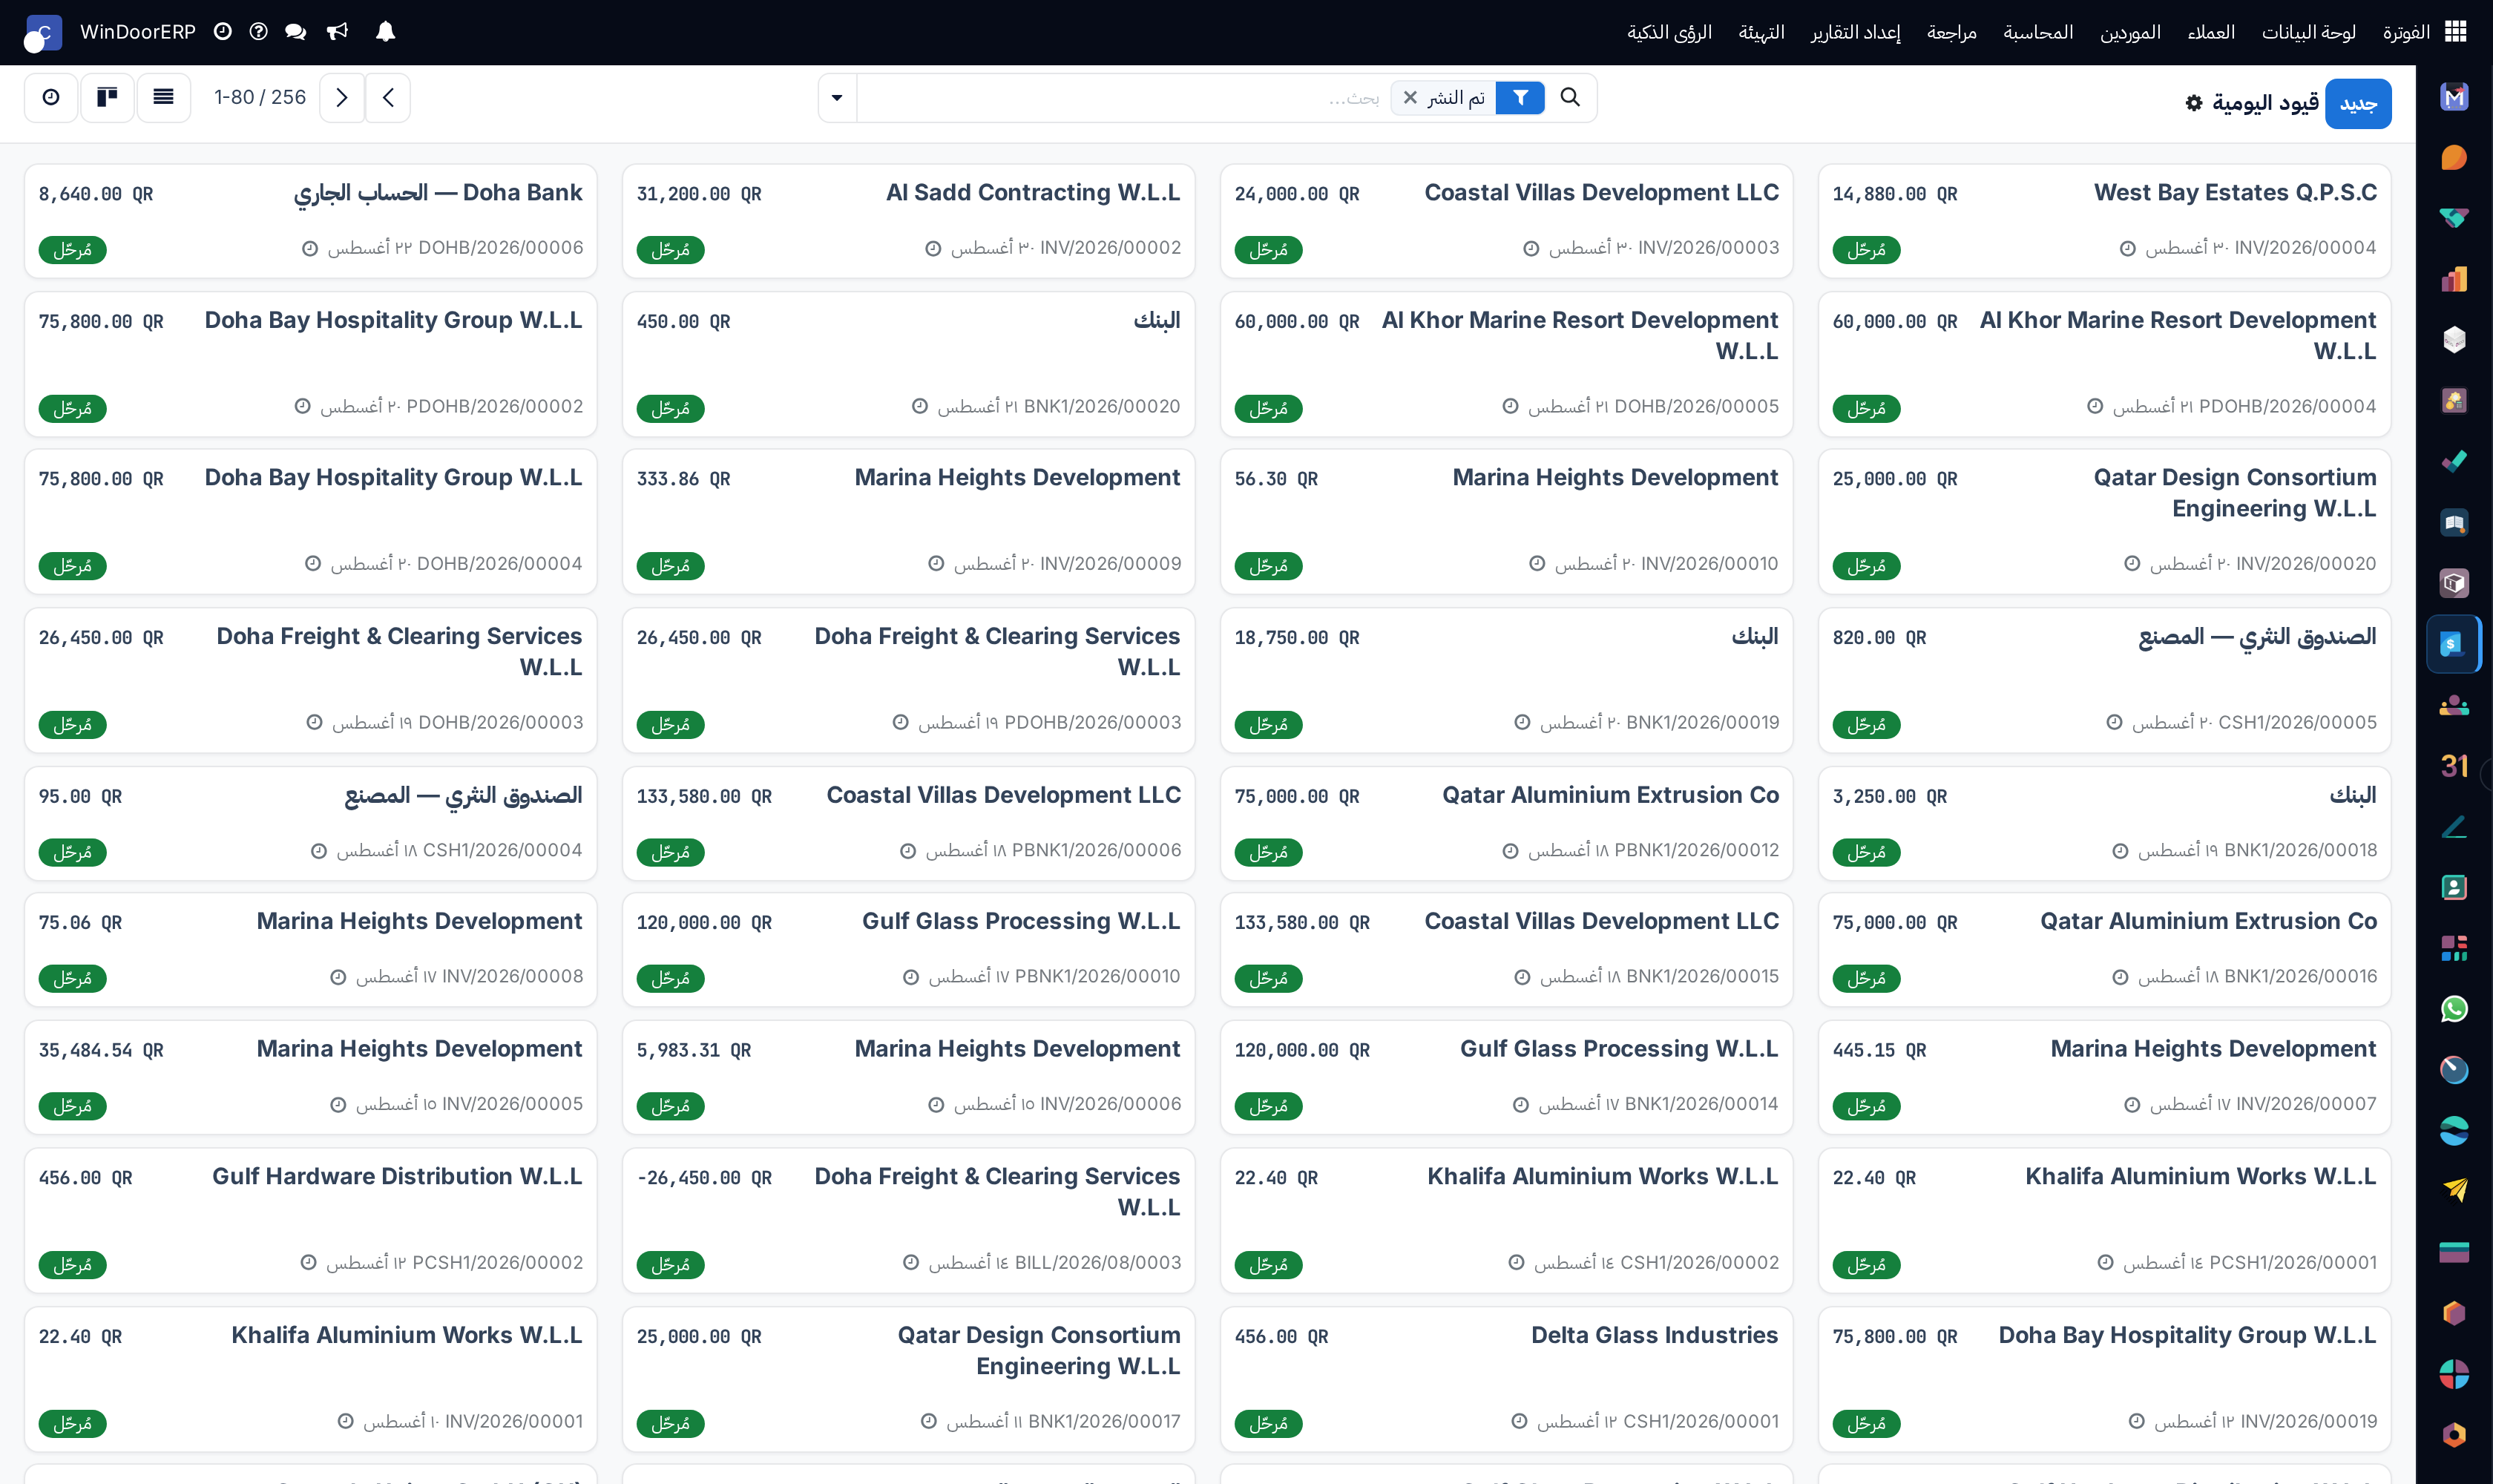
Task: Open Delta Glass Industries CSH1/2026/00001 card
Action: pyautogui.click(x=1506, y=1379)
